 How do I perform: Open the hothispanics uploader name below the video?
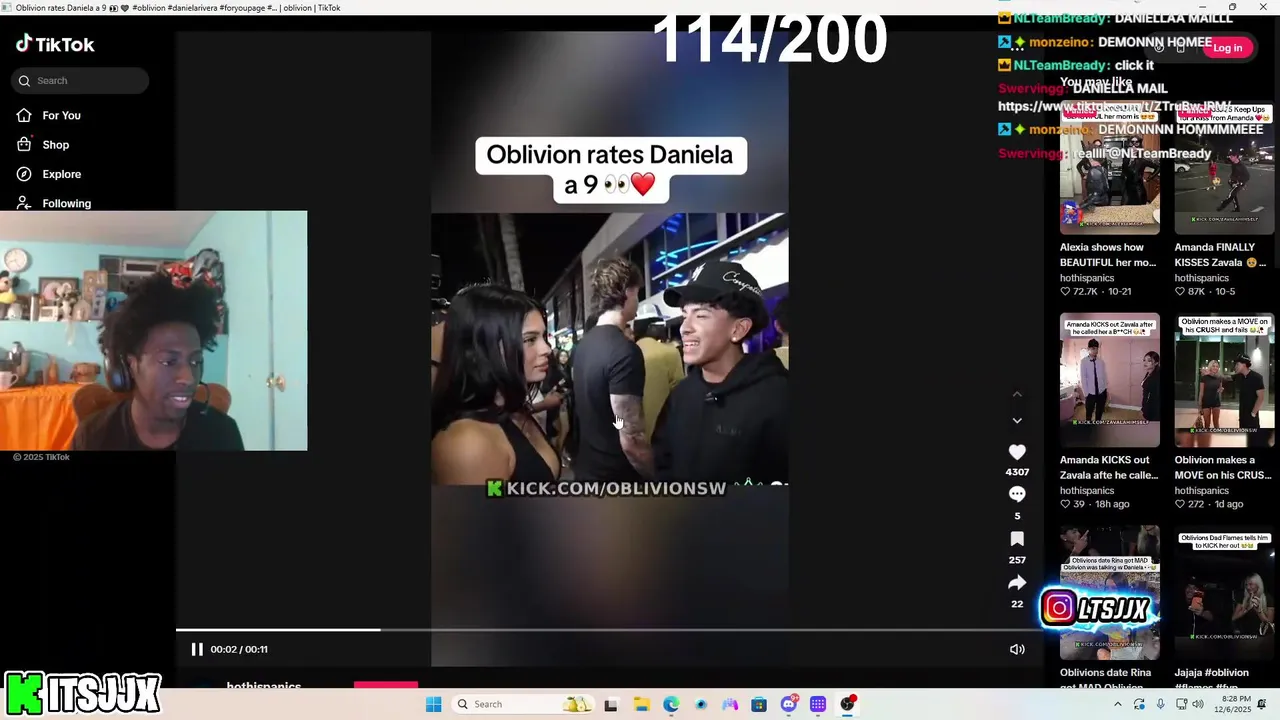[264, 687]
